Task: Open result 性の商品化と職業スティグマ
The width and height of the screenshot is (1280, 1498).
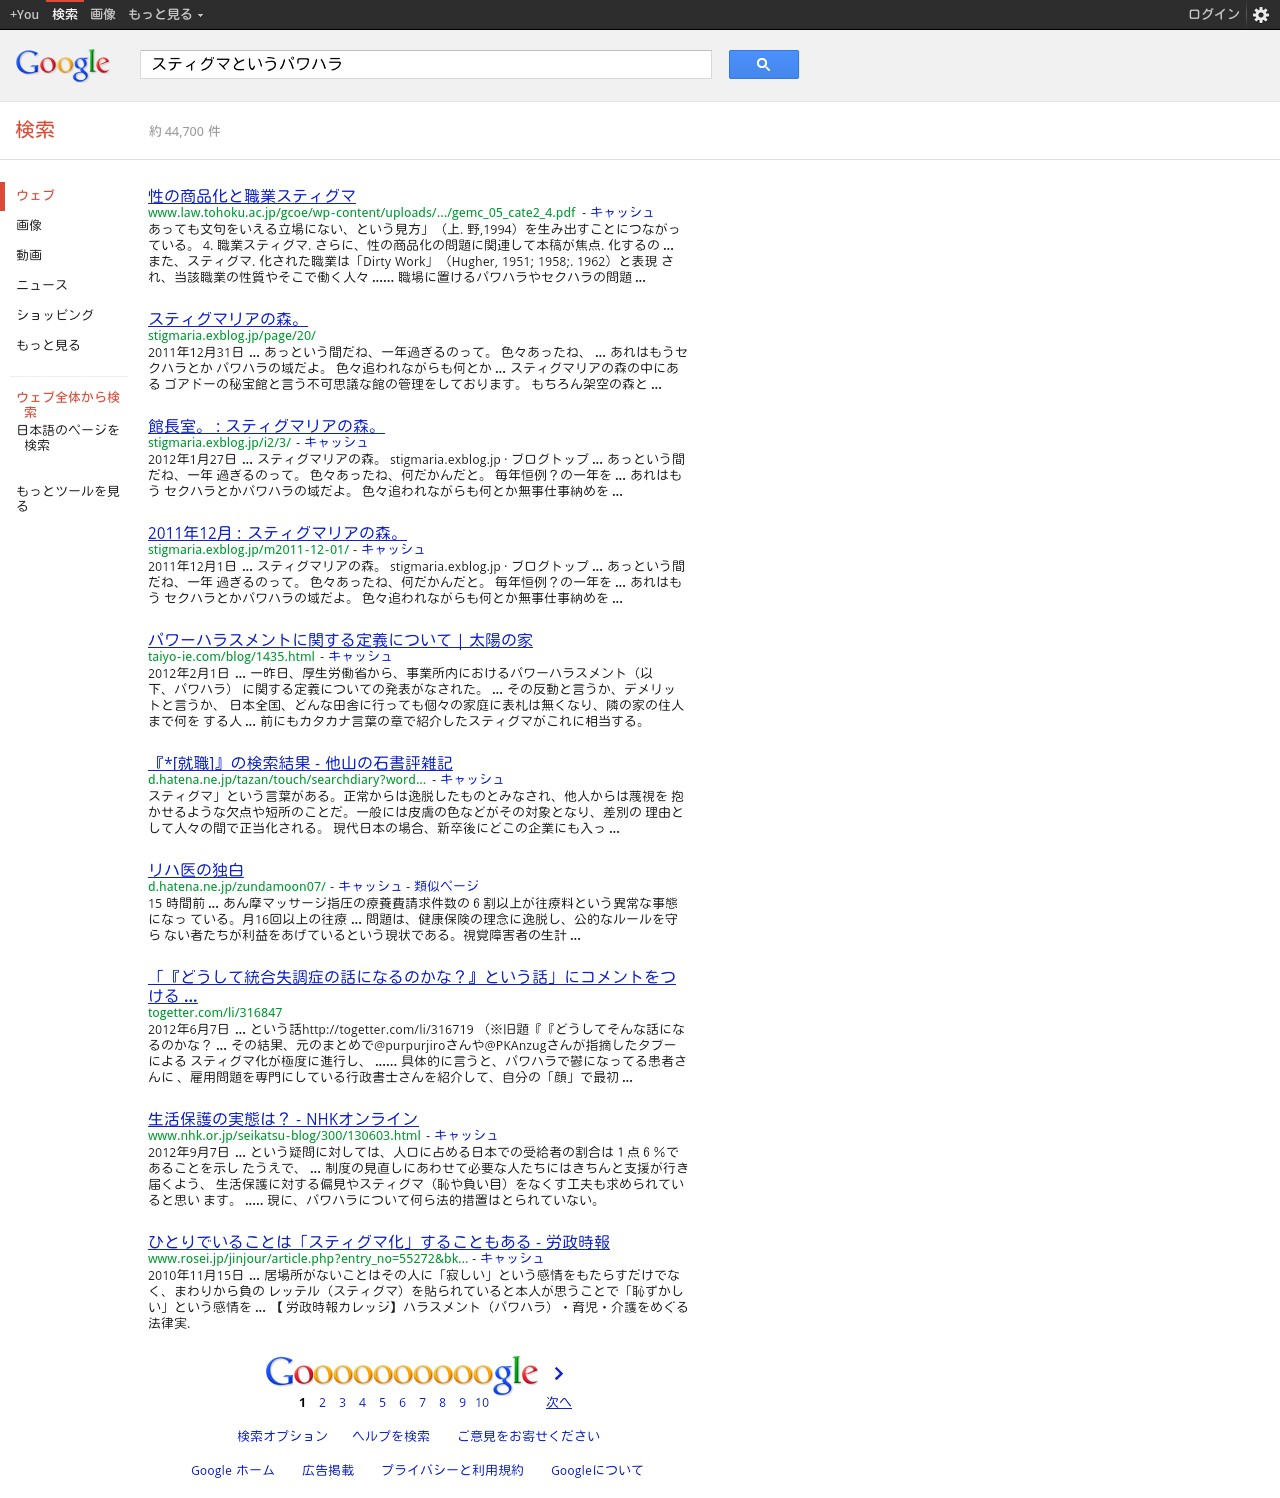Action: click(252, 196)
